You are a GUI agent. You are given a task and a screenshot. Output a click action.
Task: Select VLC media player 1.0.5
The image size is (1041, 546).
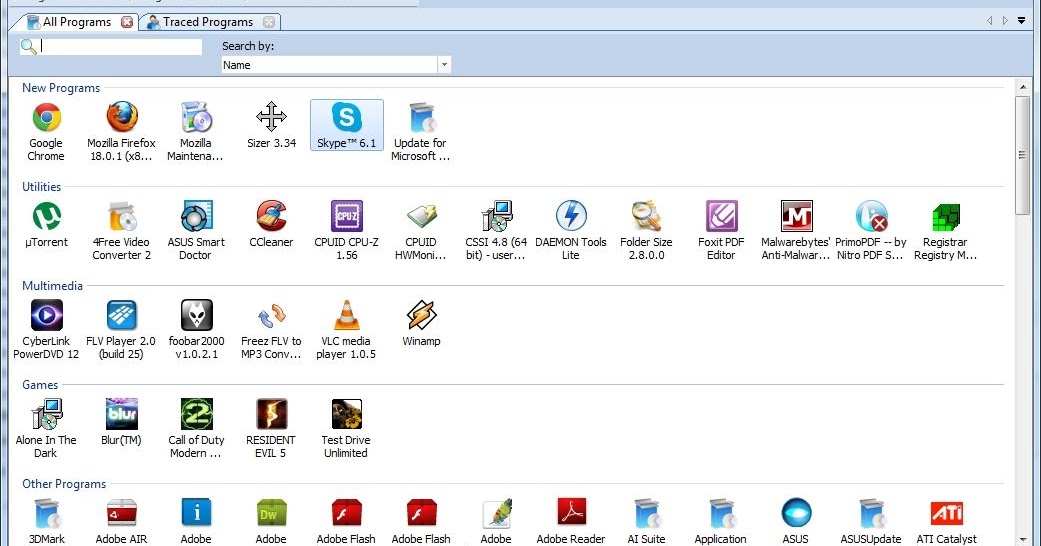point(347,316)
